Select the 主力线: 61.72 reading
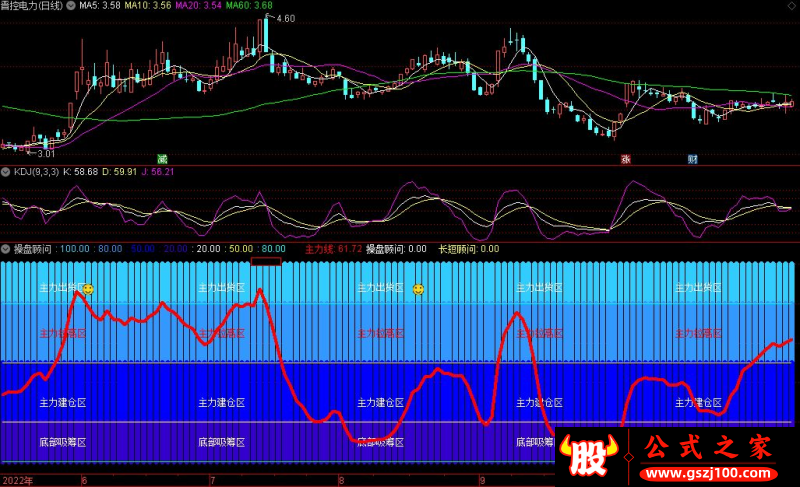Viewport: 800px width, 487px height. [x=334, y=249]
